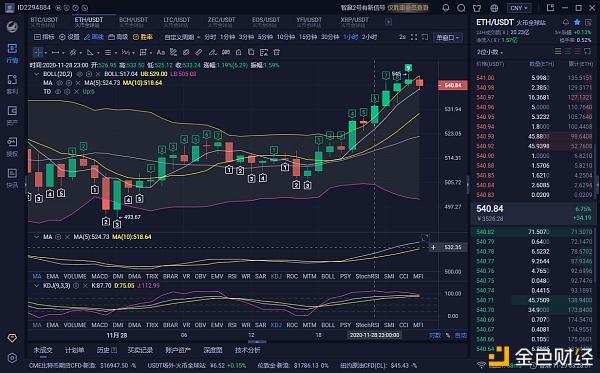Click the ask row priced 541.00
Viewport: 600px width, 373px height.
click(534, 78)
